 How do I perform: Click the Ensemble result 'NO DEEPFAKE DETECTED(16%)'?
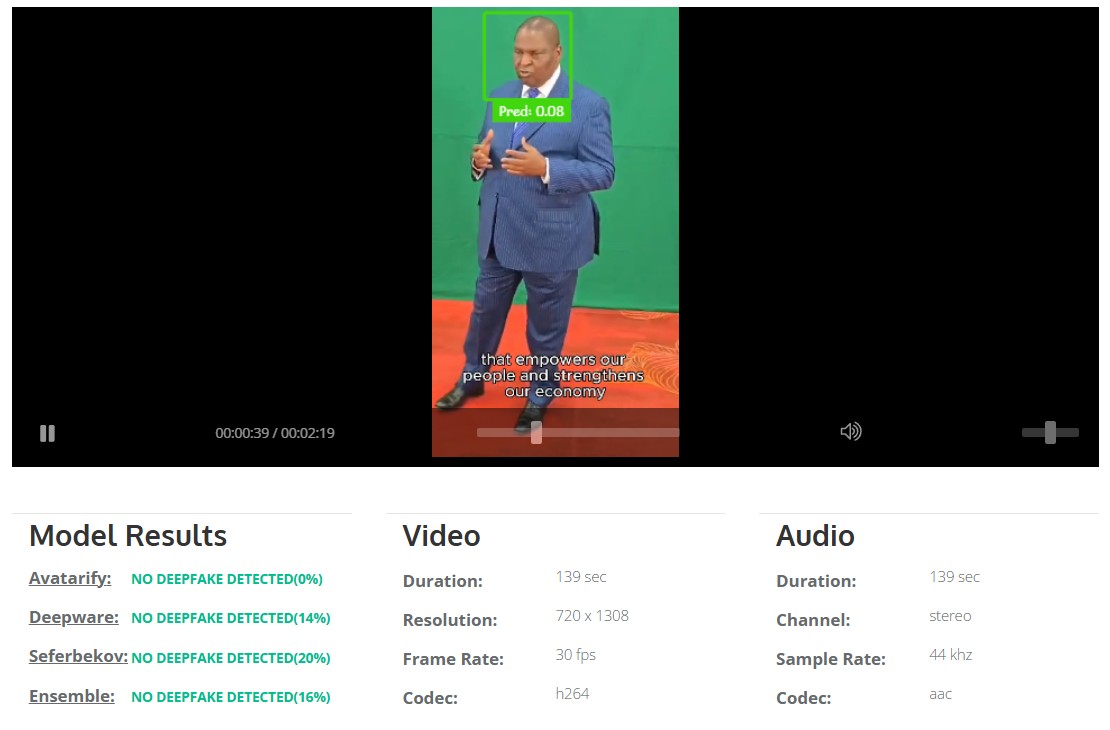[231, 697]
